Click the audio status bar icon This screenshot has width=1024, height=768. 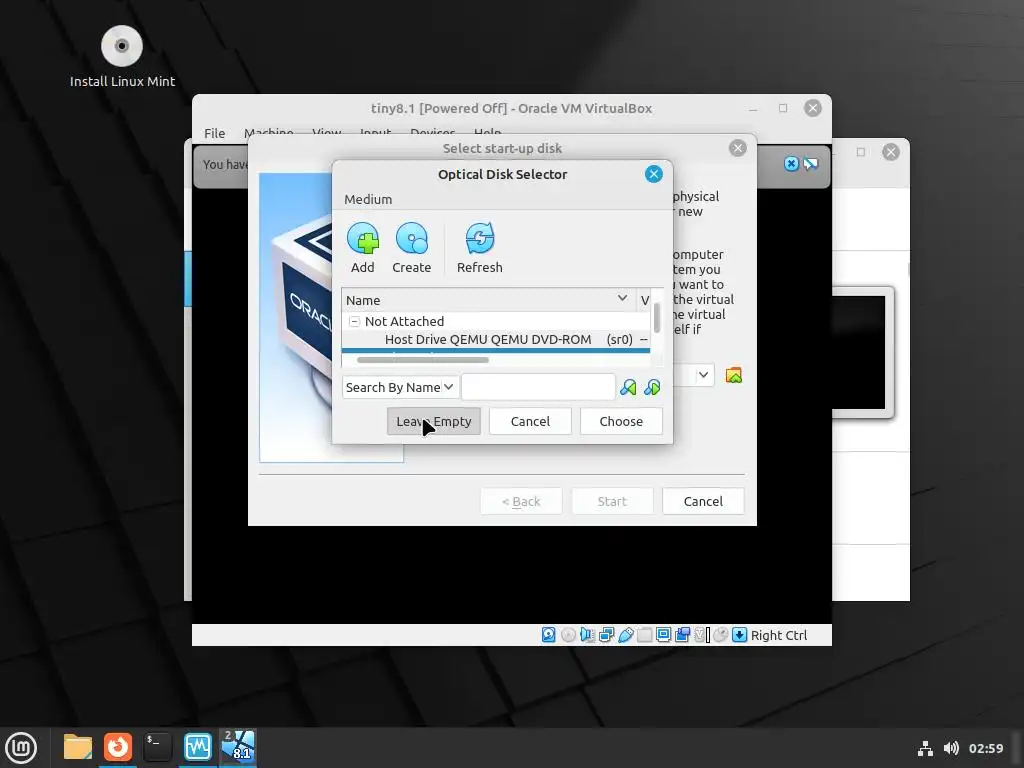tap(587, 635)
